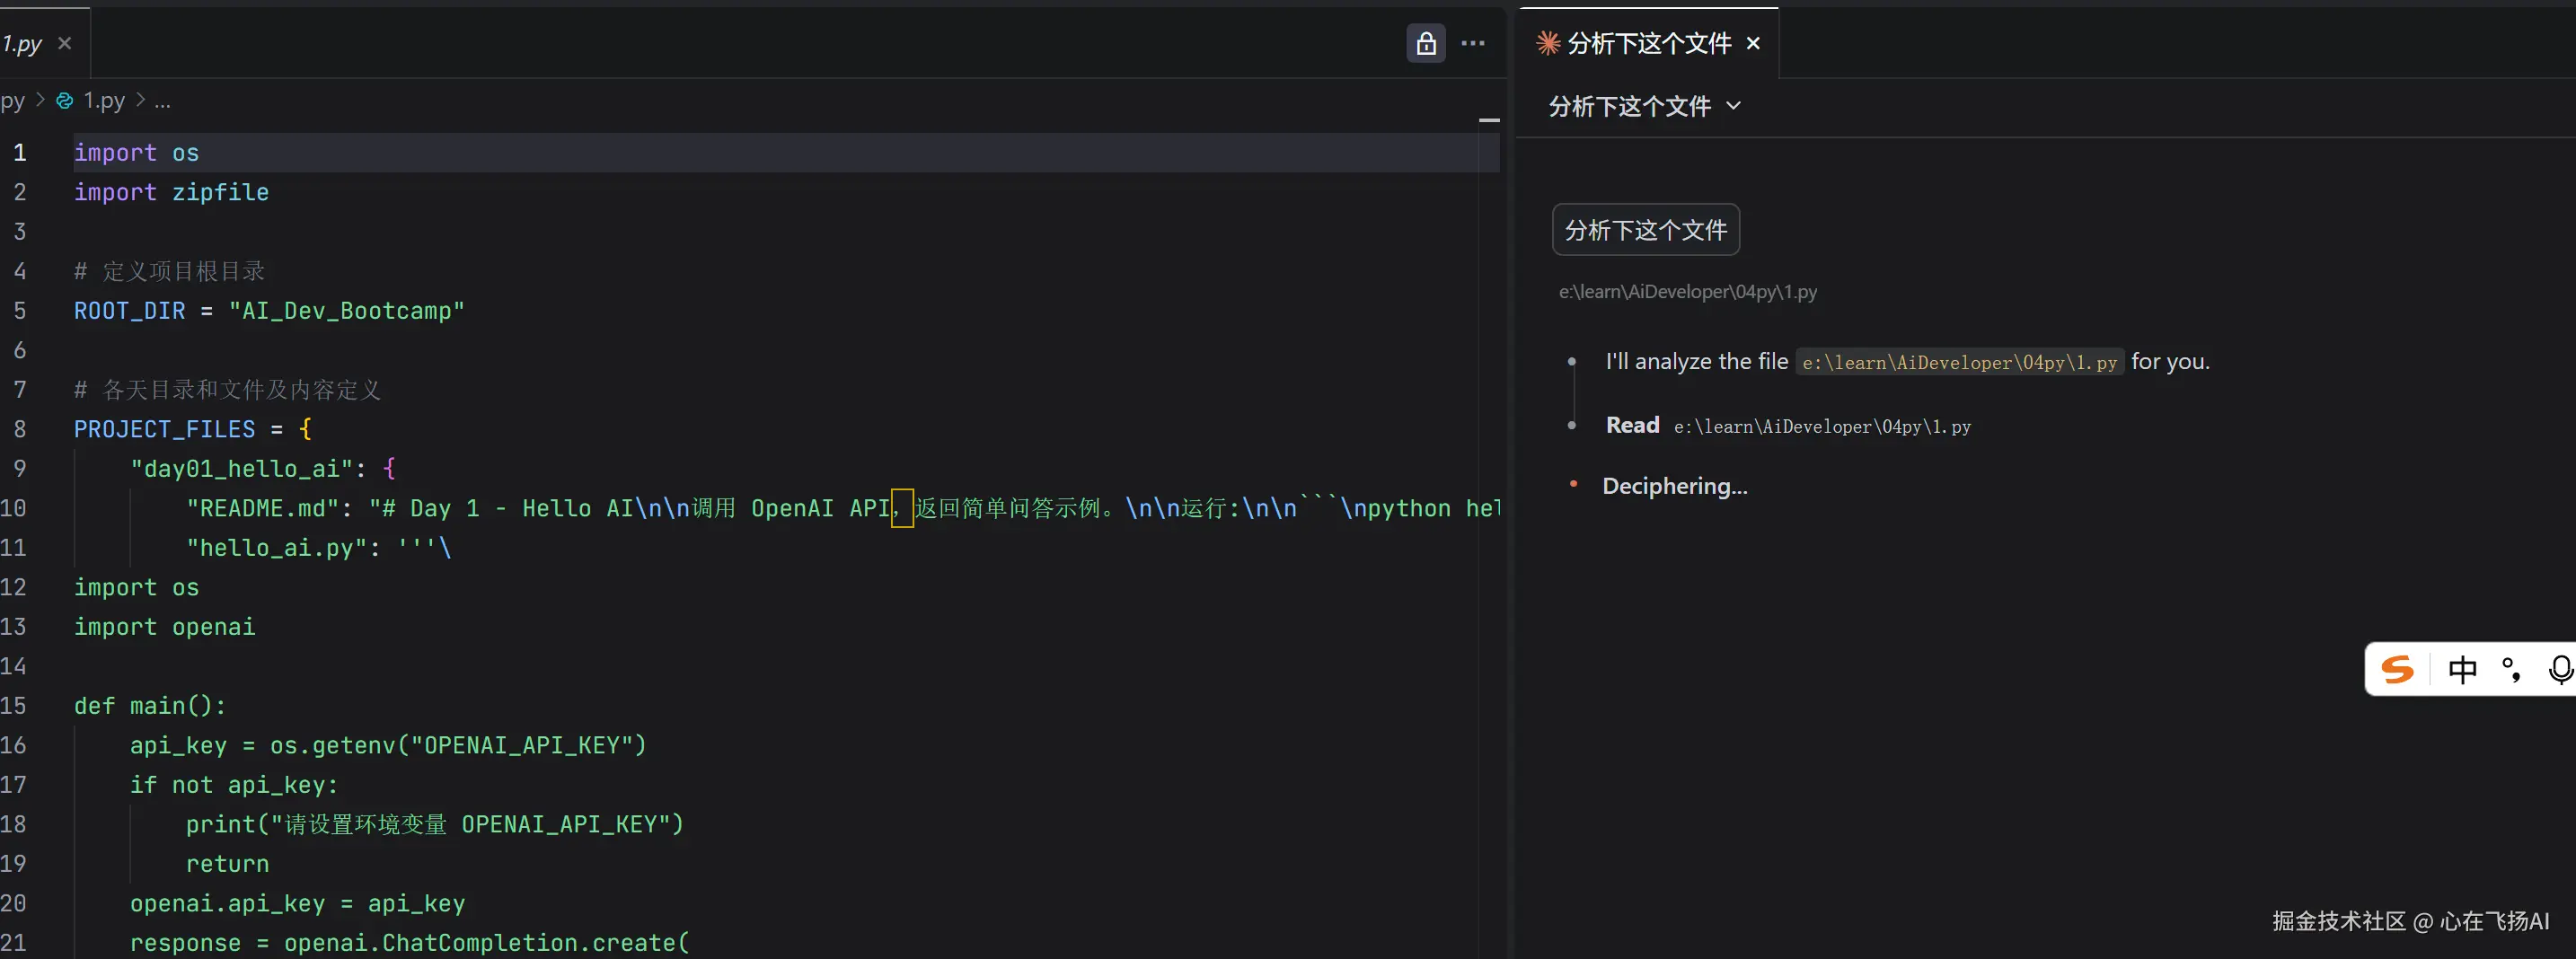
Task: Toggle the 中 Chinese/English input mode
Action: click(2462, 669)
